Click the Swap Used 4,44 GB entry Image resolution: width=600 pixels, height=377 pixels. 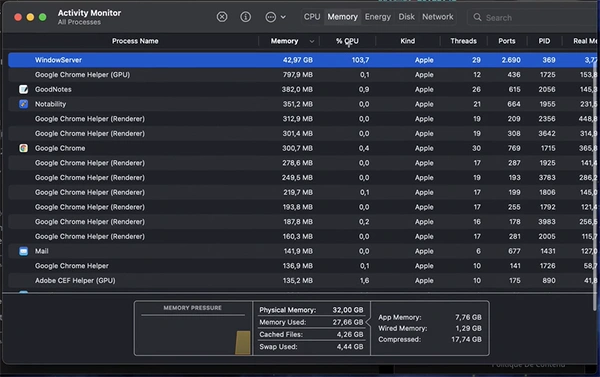pyautogui.click(x=311, y=347)
